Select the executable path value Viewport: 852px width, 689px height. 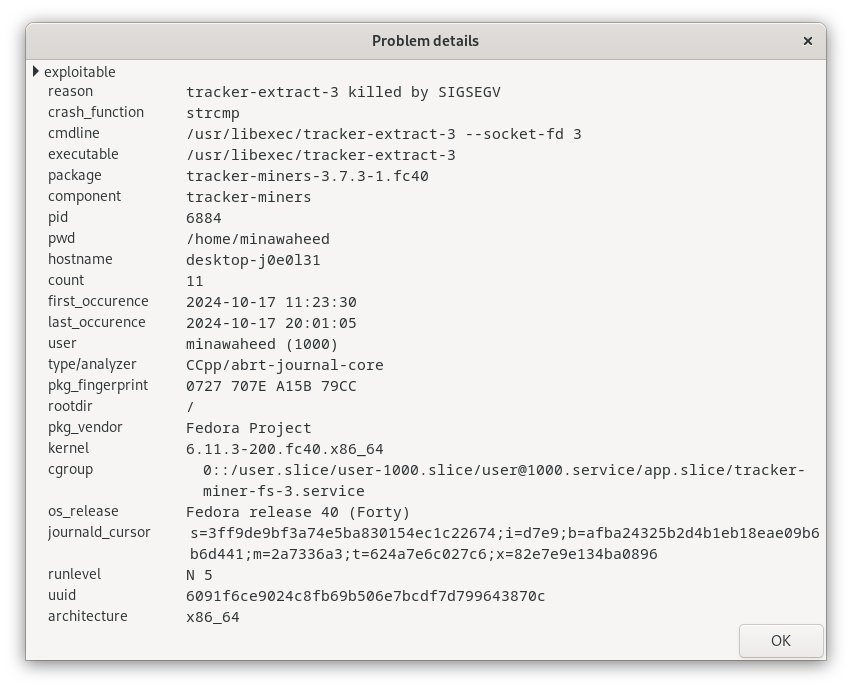[x=321, y=155]
